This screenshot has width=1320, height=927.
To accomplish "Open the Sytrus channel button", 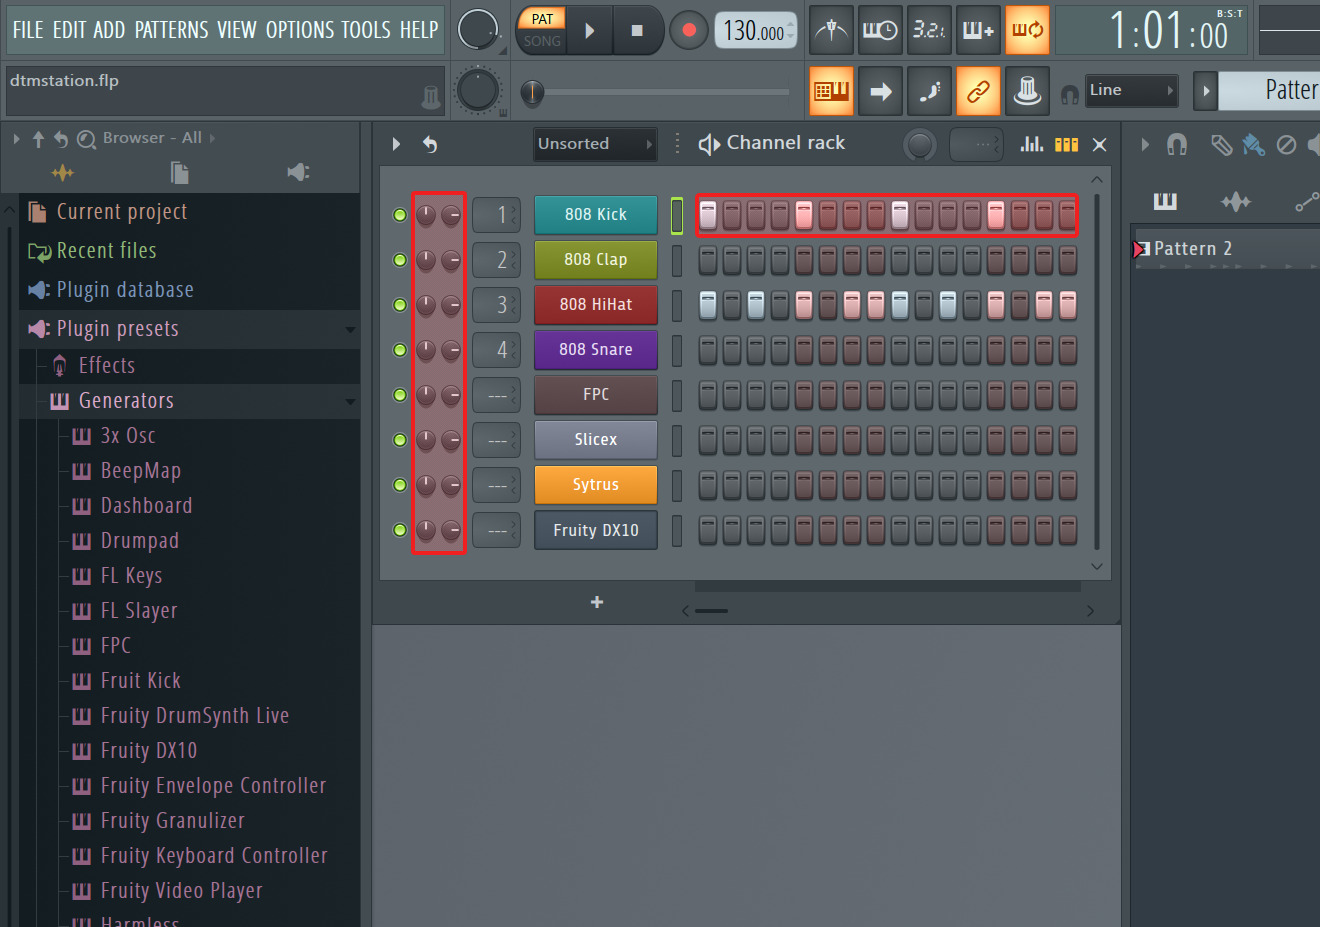I will click(x=596, y=484).
